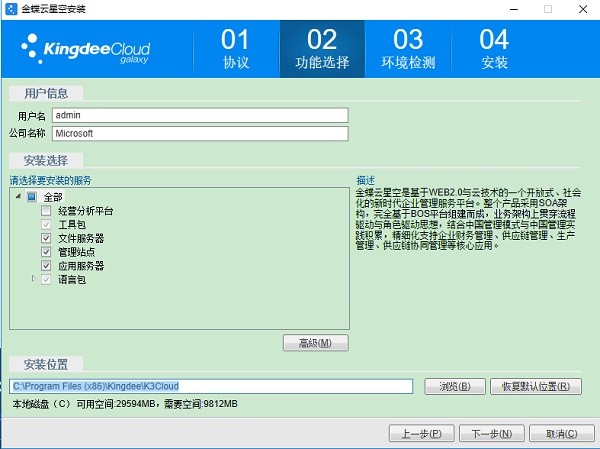The height and width of the screenshot is (449, 600).
Task: Jump to step 04 安装
Action: coord(494,49)
